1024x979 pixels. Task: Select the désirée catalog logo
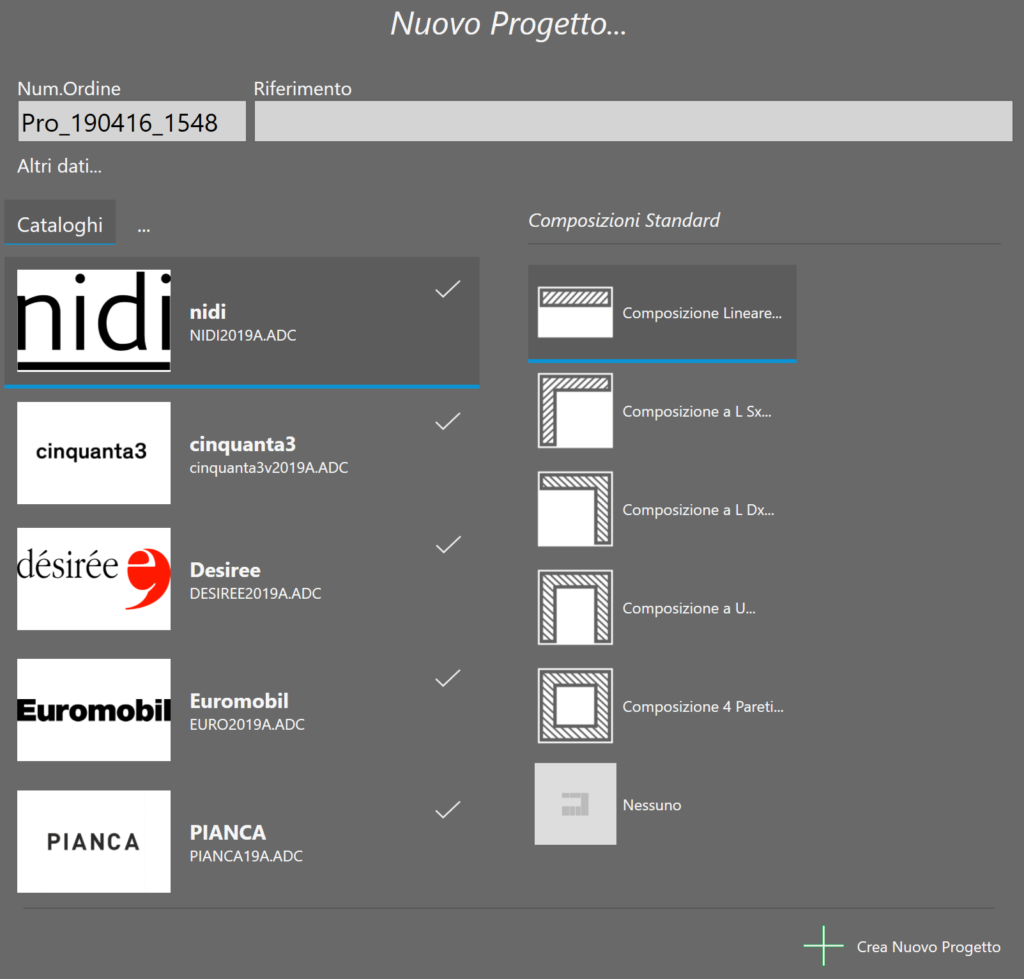pos(93,579)
